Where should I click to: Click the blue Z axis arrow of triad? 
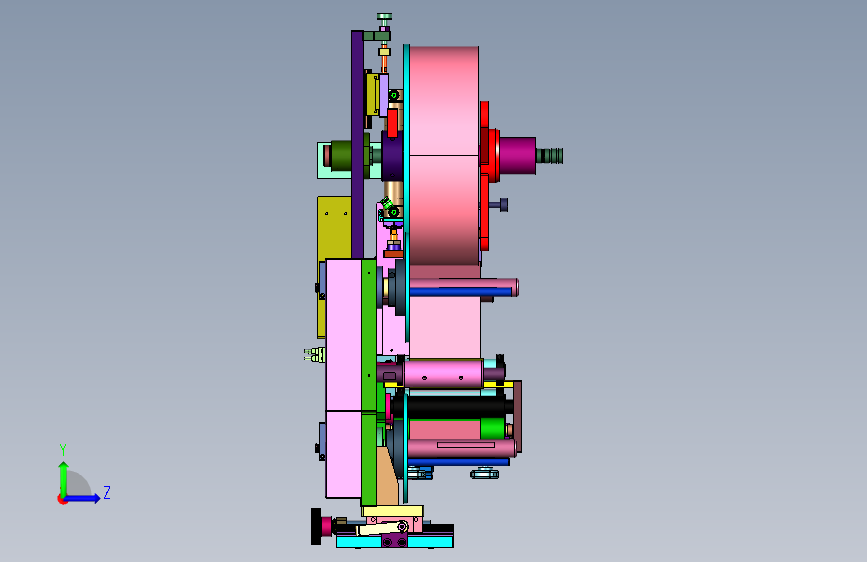pos(83,498)
